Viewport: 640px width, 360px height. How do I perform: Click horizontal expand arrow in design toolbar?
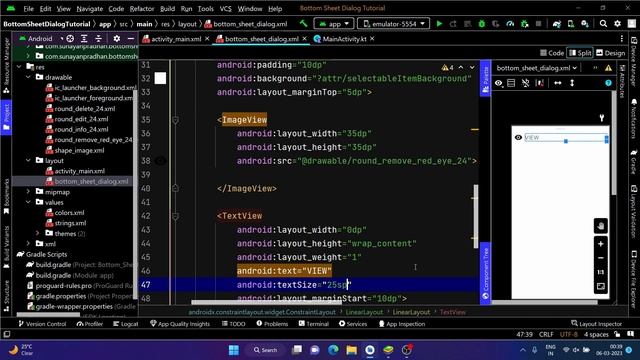[558, 83]
